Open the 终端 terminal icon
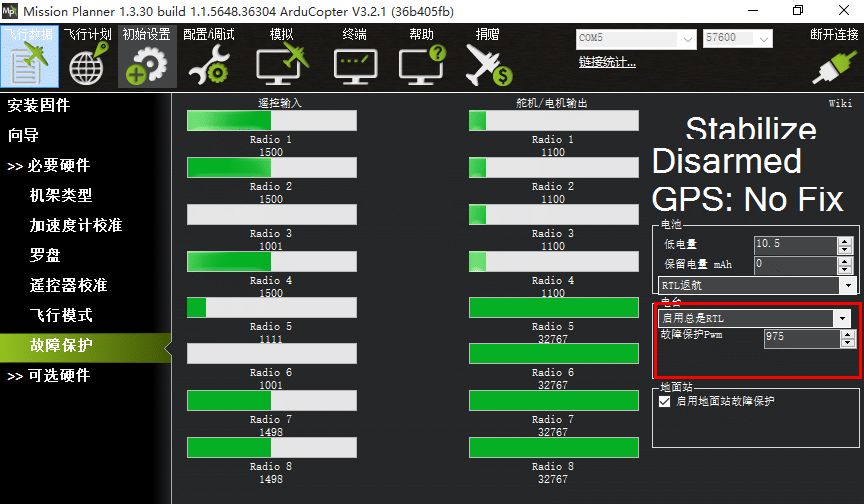The image size is (864, 504). coord(355,57)
